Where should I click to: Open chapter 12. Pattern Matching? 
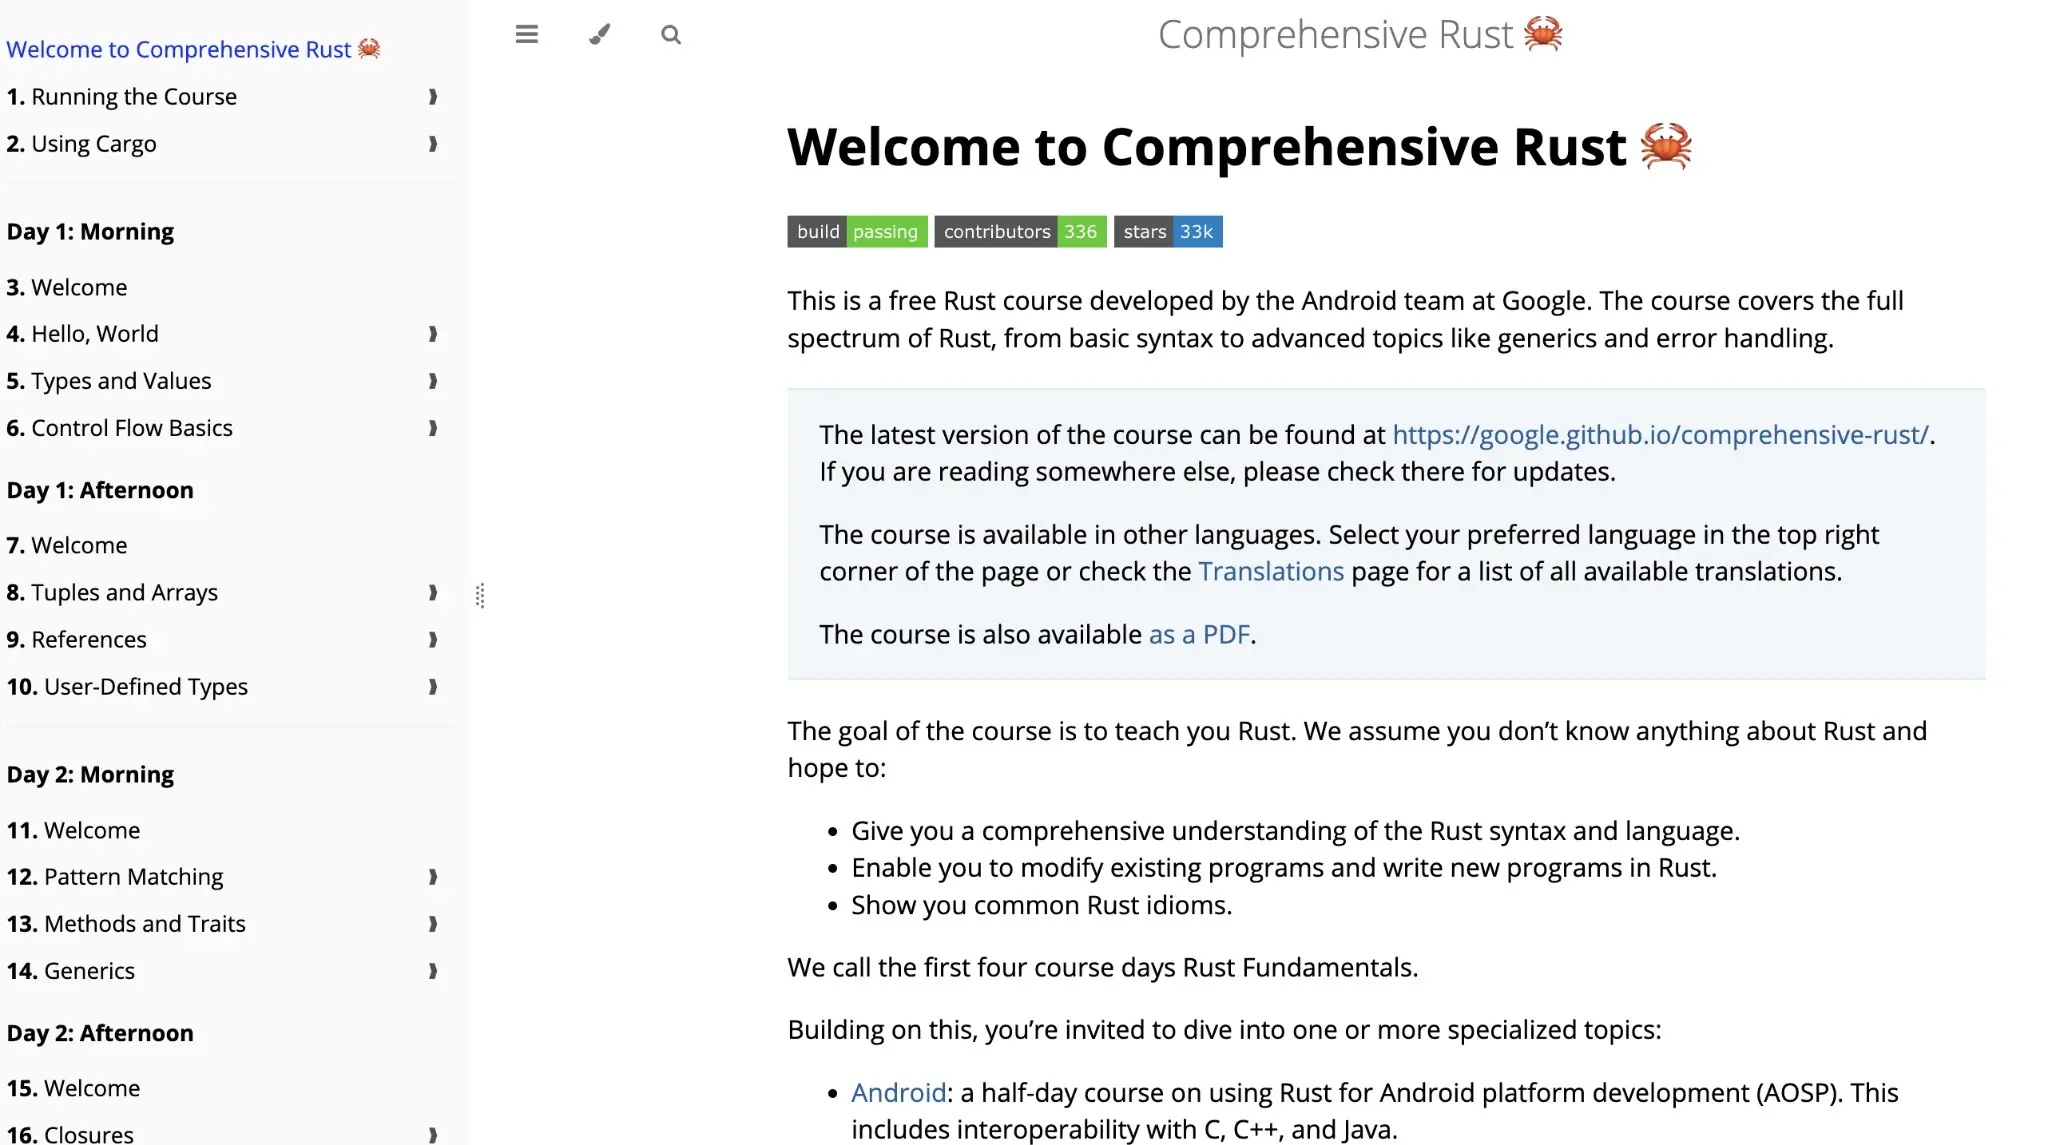pyautogui.click(x=115, y=877)
